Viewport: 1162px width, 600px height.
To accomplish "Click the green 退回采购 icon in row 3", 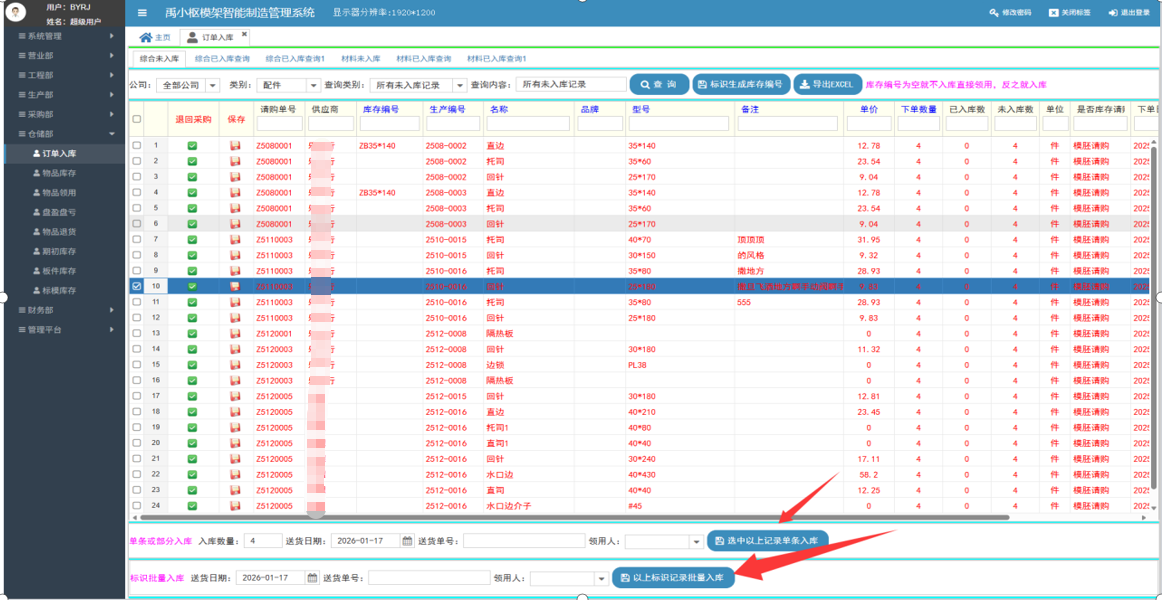I will tap(192, 177).
